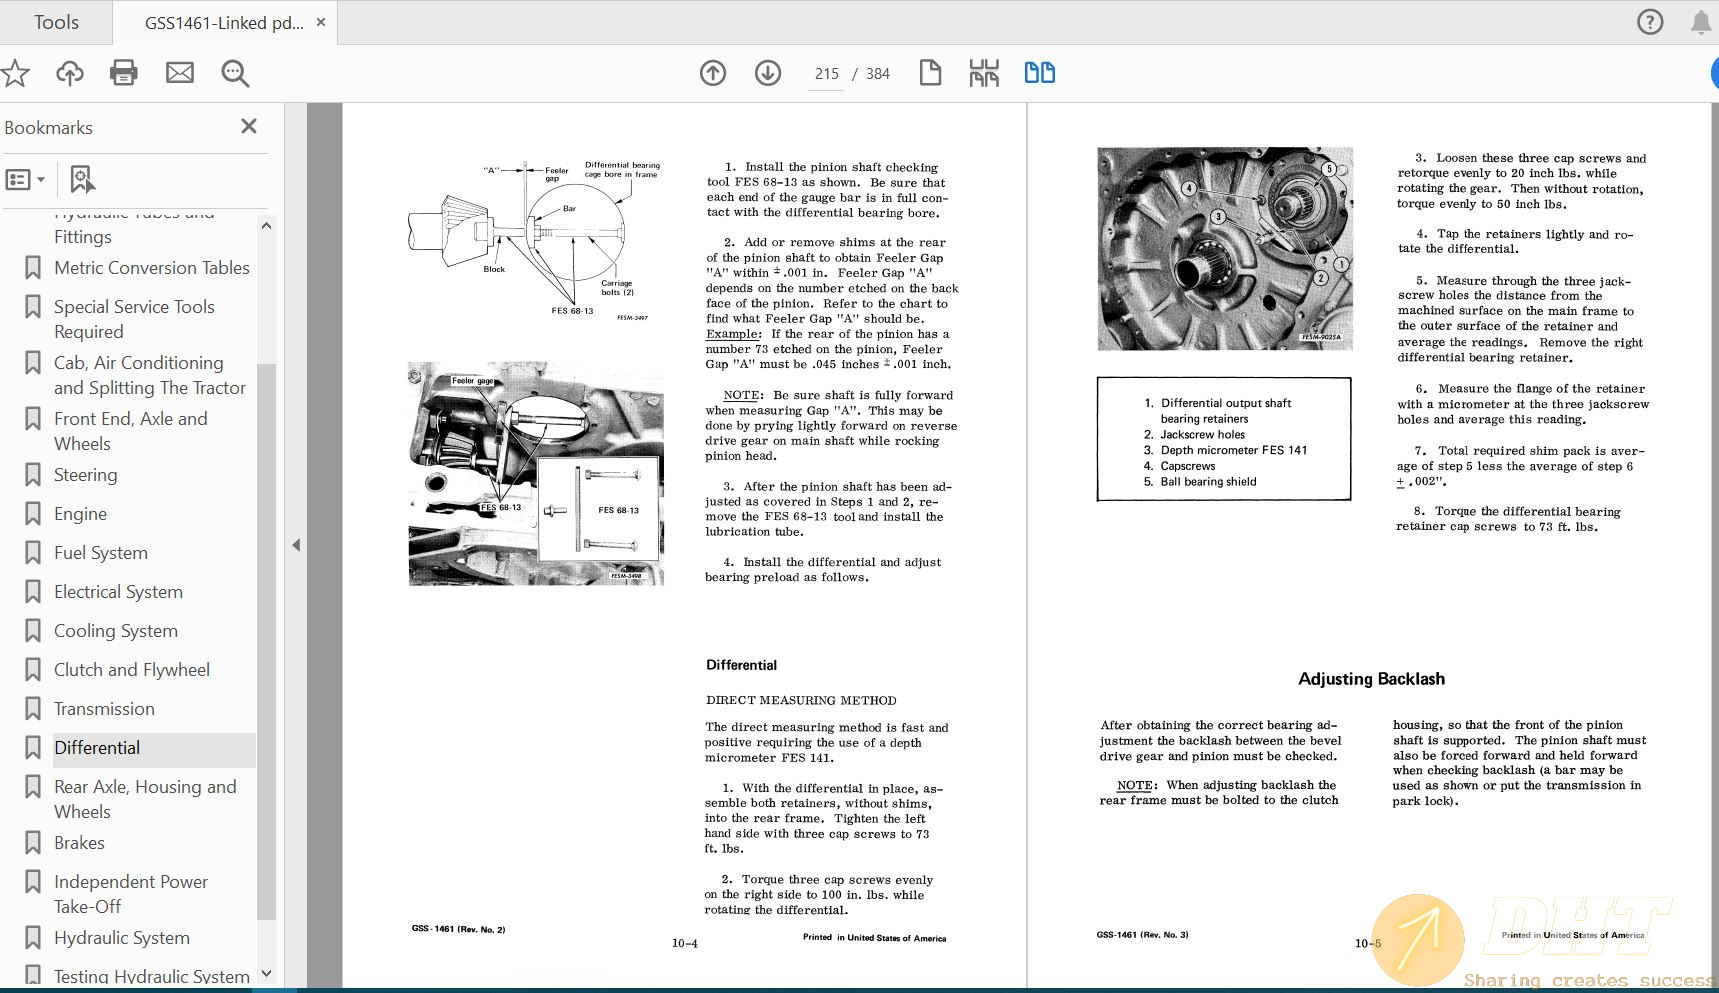Go to previous page with up arrow
1719x993 pixels.
(713, 73)
